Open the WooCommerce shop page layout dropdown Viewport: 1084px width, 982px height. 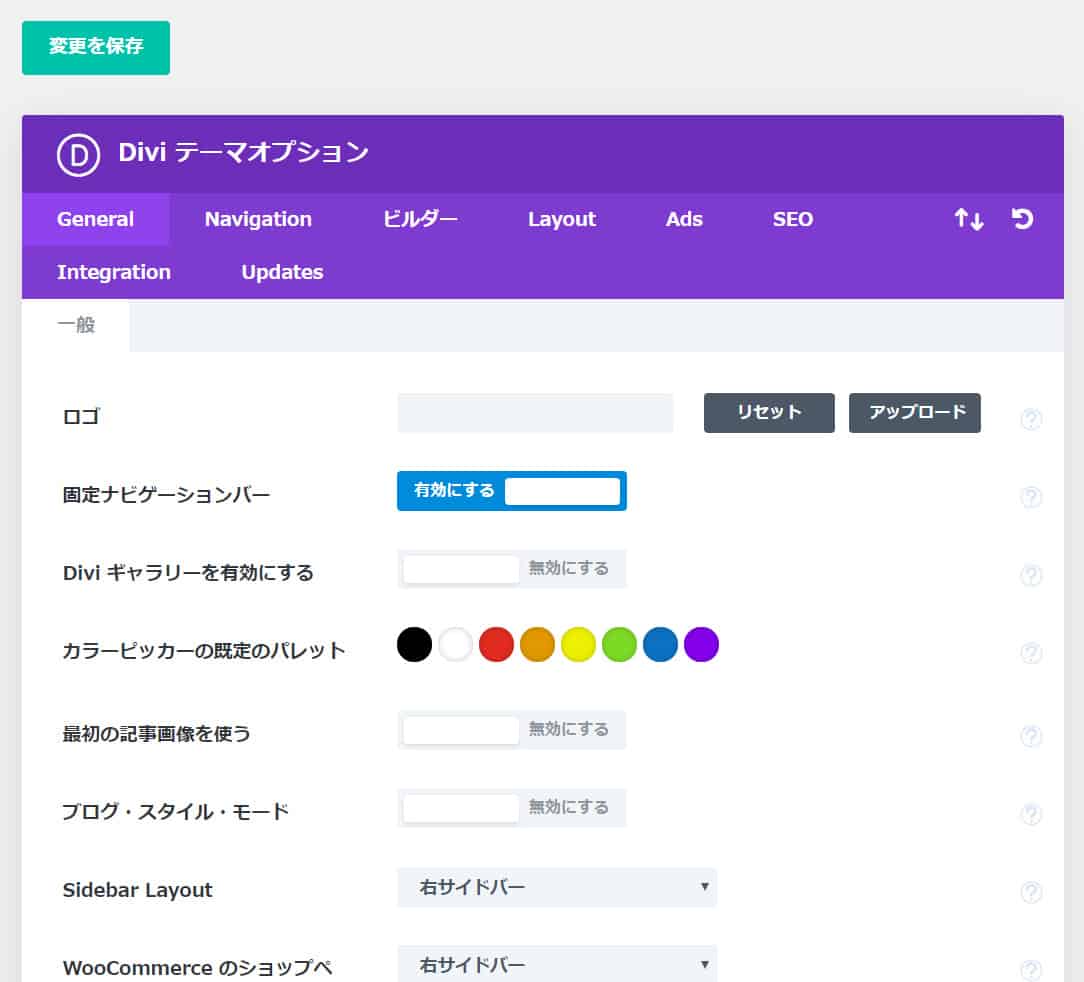(557, 964)
